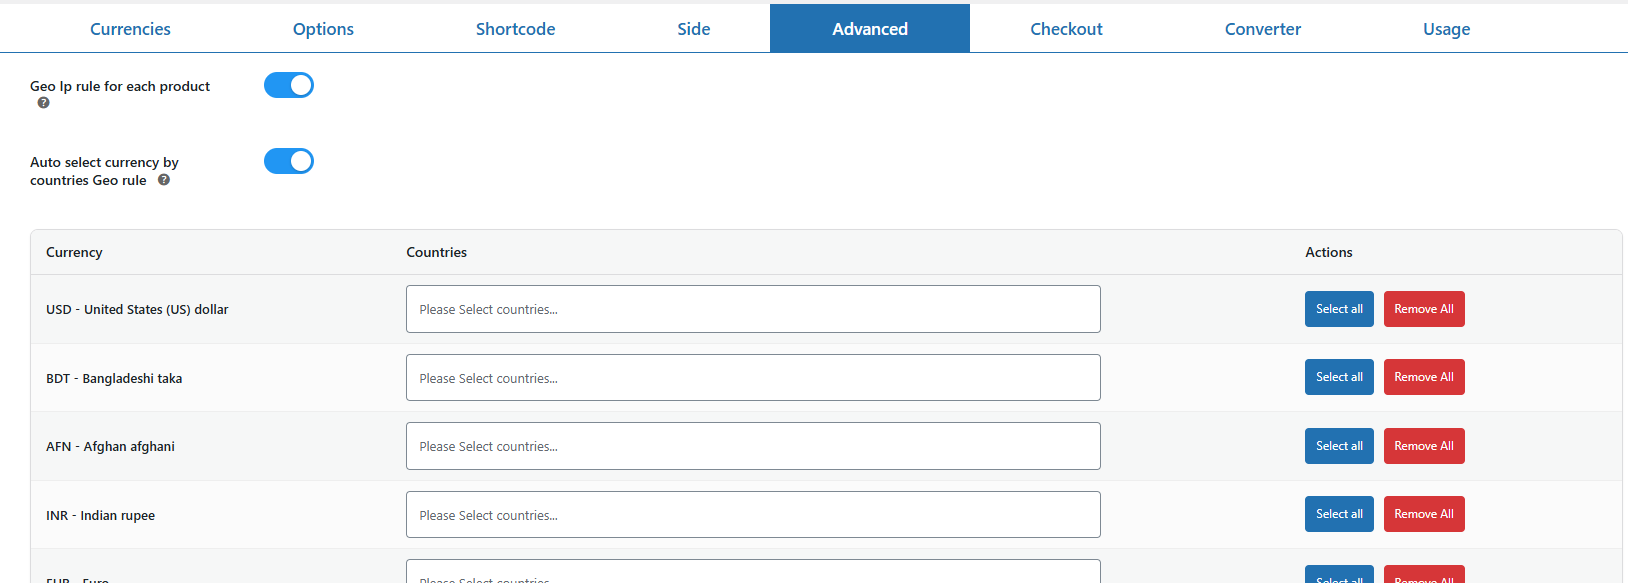This screenshot has height=583, width=1628.
Task: Open countries selector for USD dollar
Action: (752, 309)
